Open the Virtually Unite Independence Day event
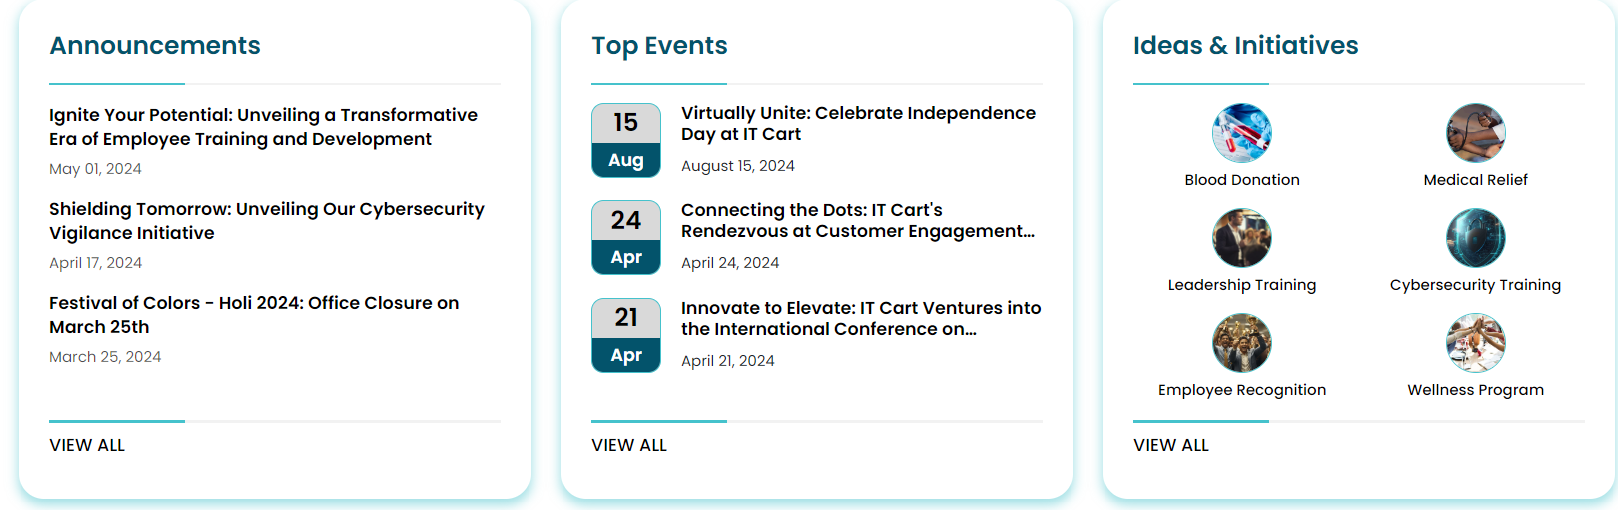This screenshot has height=510, width=1618. 858,124
